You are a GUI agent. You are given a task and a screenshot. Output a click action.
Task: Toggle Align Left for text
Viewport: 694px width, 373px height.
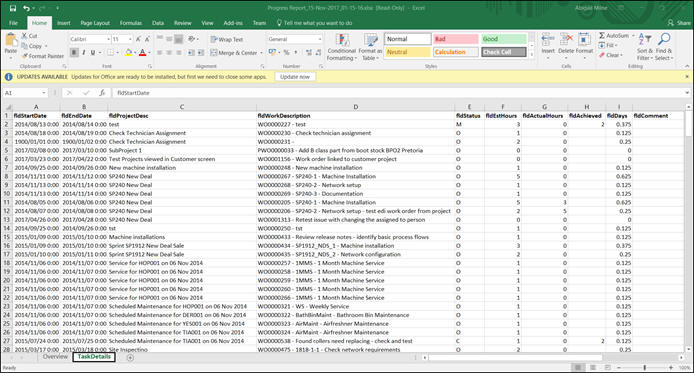(160, 53)
